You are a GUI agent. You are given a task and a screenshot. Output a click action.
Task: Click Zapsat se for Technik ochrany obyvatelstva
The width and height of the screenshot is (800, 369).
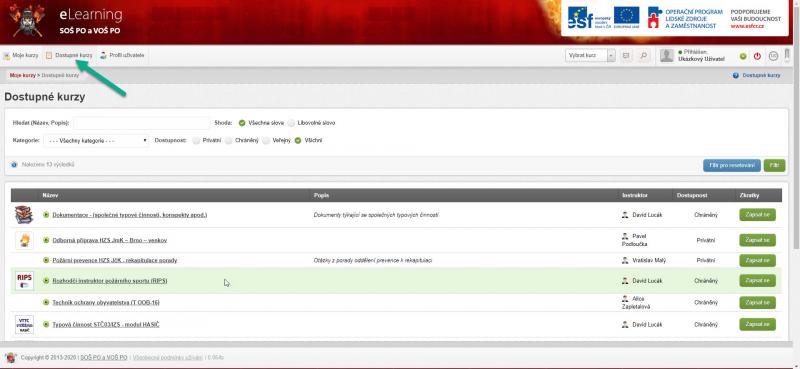pyautogui.click(x=757, y=303)
